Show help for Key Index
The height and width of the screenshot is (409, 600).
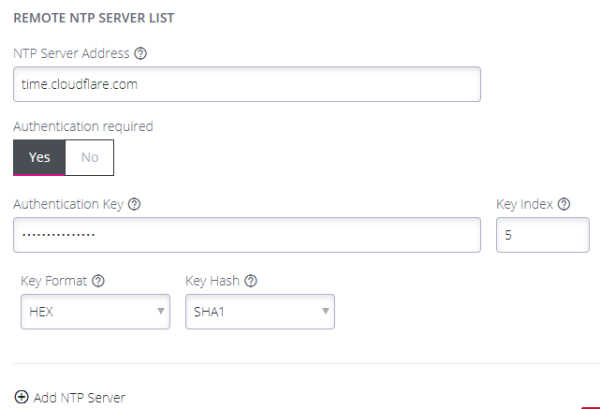coord(564,204)
